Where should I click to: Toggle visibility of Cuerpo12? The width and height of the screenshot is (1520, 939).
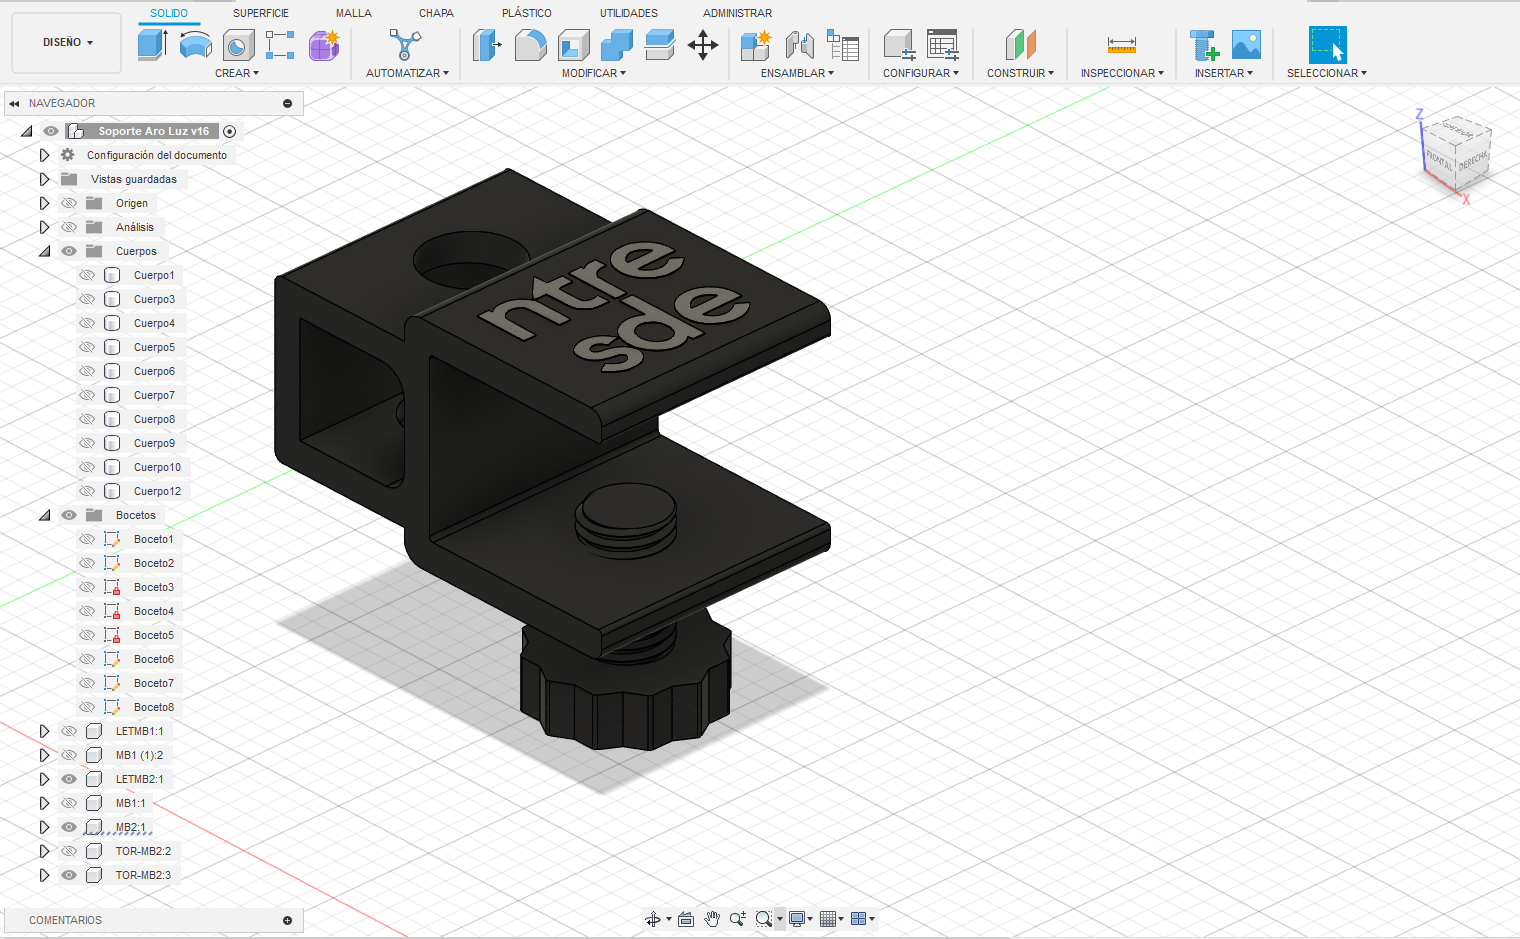click(87, 491)
